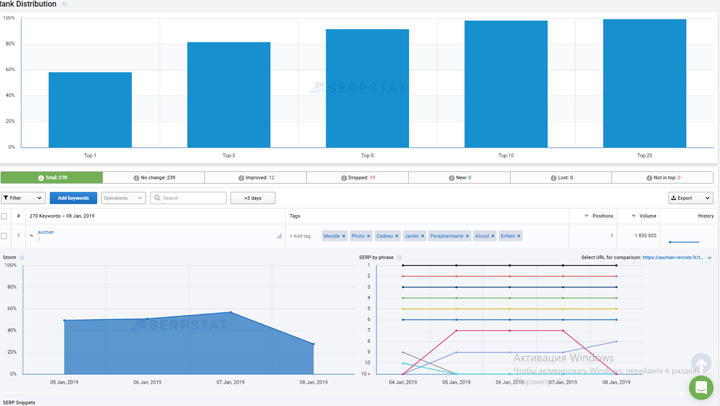This screenshot has height=406, width=720.
Task: Remove the Alcool tag
Action: coord(493,236)
